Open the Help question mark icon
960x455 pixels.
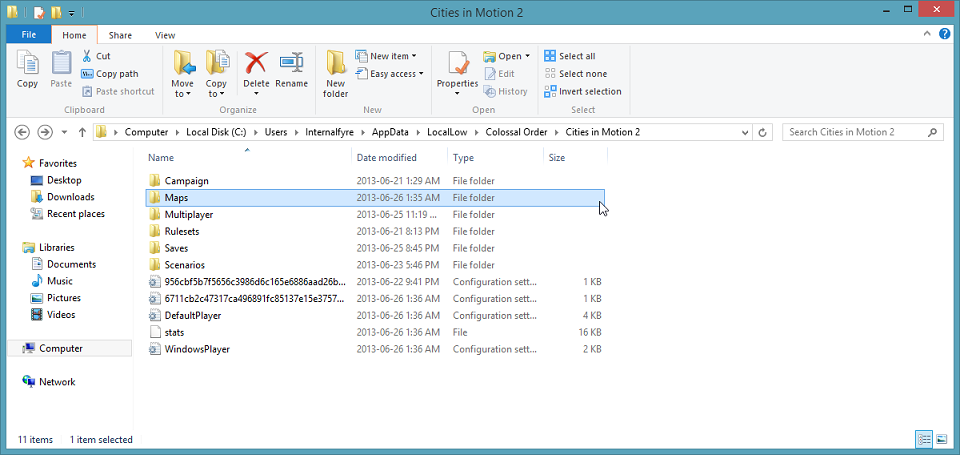[x=945, y=34]
